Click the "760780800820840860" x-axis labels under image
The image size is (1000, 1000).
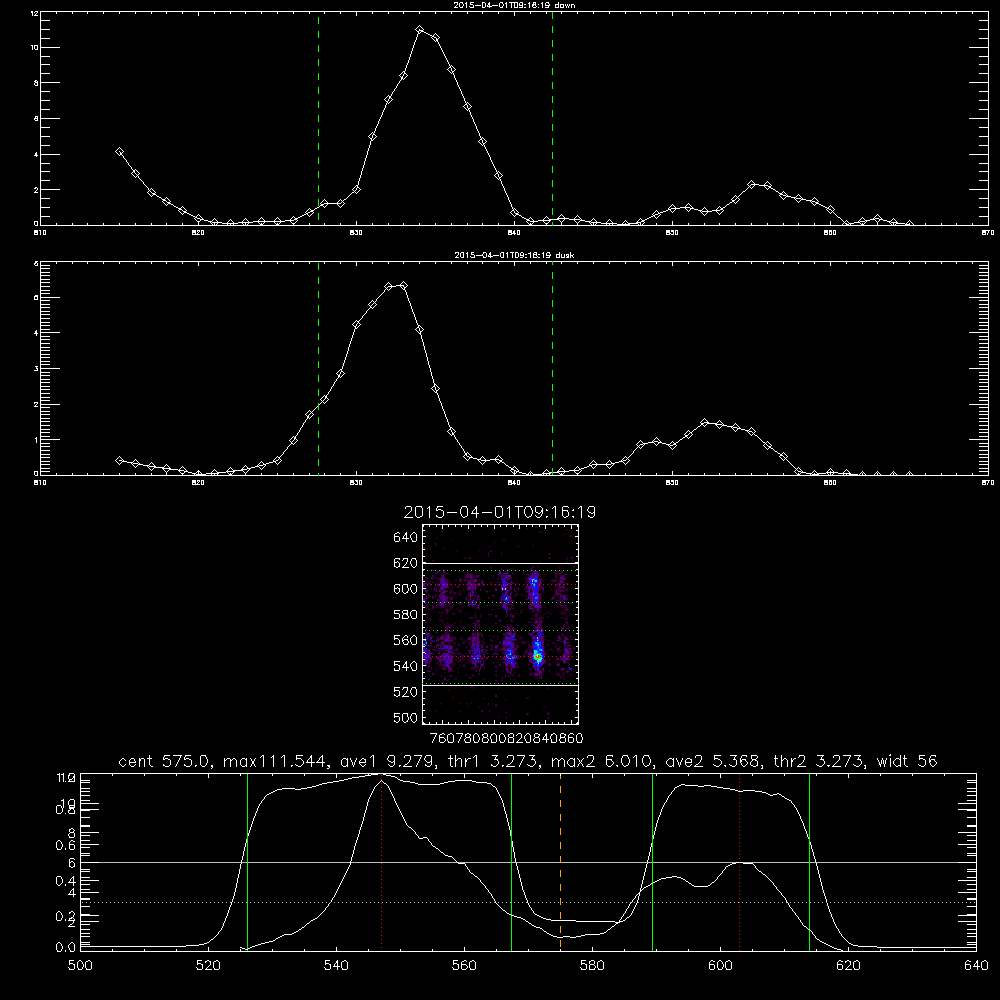(507, 739)
